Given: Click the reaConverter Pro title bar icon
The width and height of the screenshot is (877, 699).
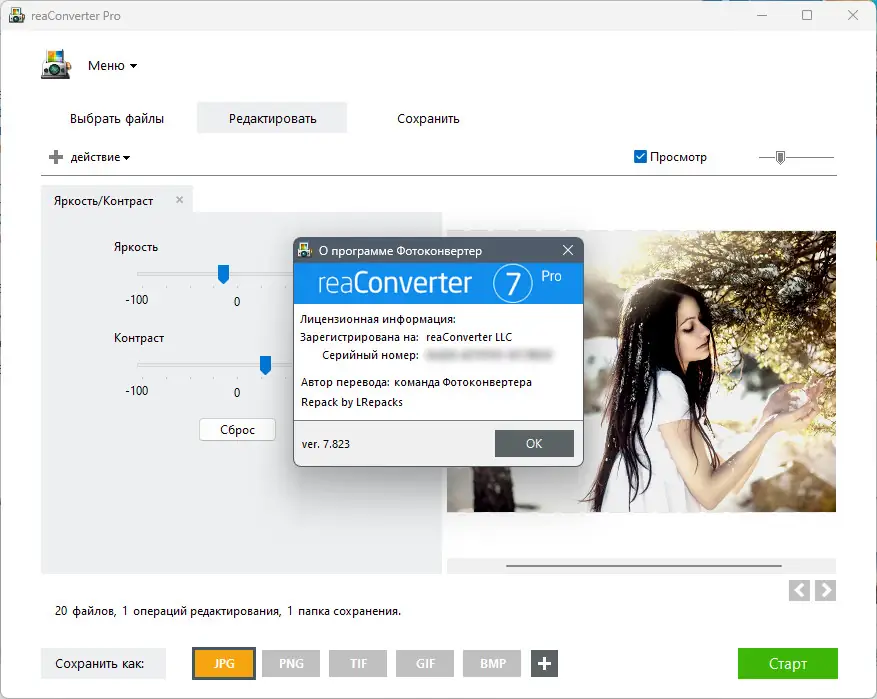Looking at the screenshot, I should click(17, 15).
